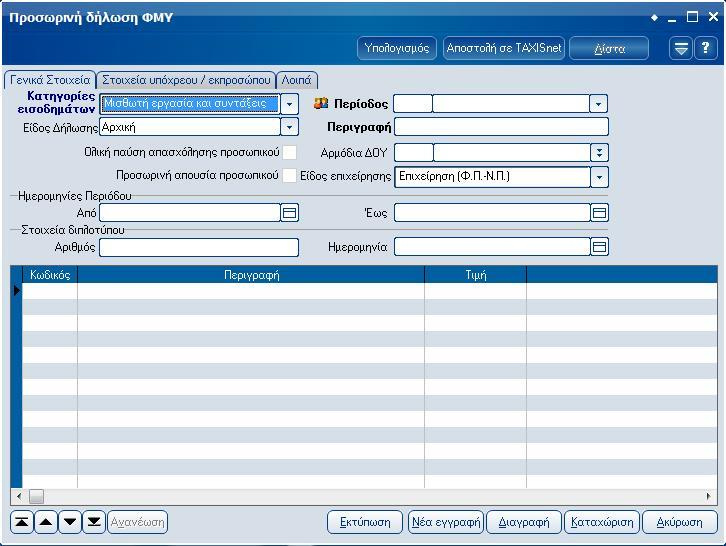Click the Αρχική value field
Viewport: 726px width, 546px height.
[x=190, y=127]
